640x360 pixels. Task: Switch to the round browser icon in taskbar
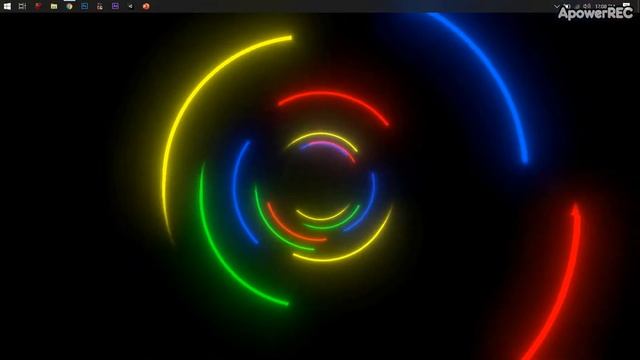pyautogui.click(x=69, y=6)
